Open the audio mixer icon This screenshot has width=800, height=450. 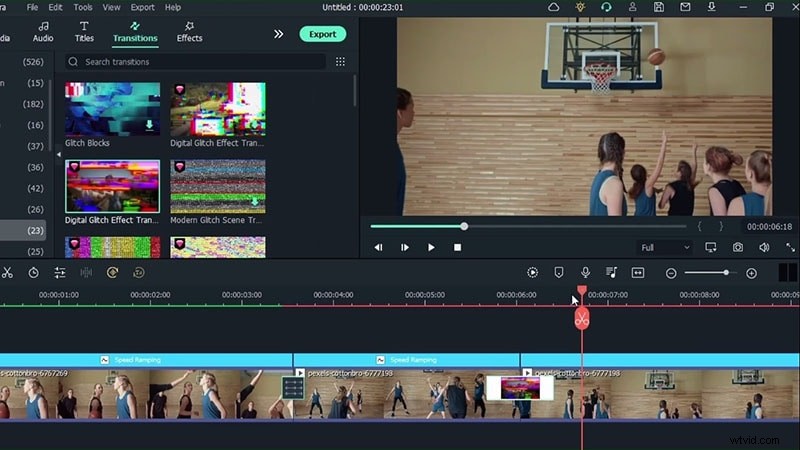[x=611, y=273]
